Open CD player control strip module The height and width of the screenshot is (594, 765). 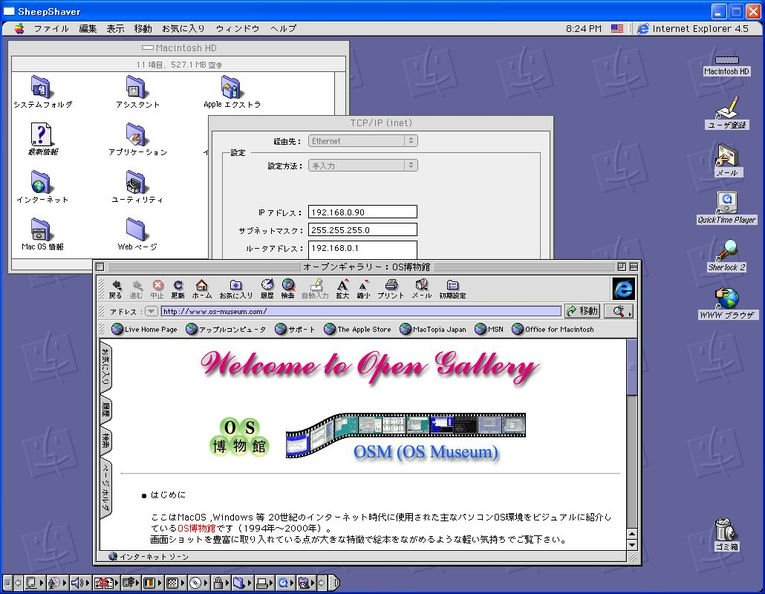[x=197, y=582]
